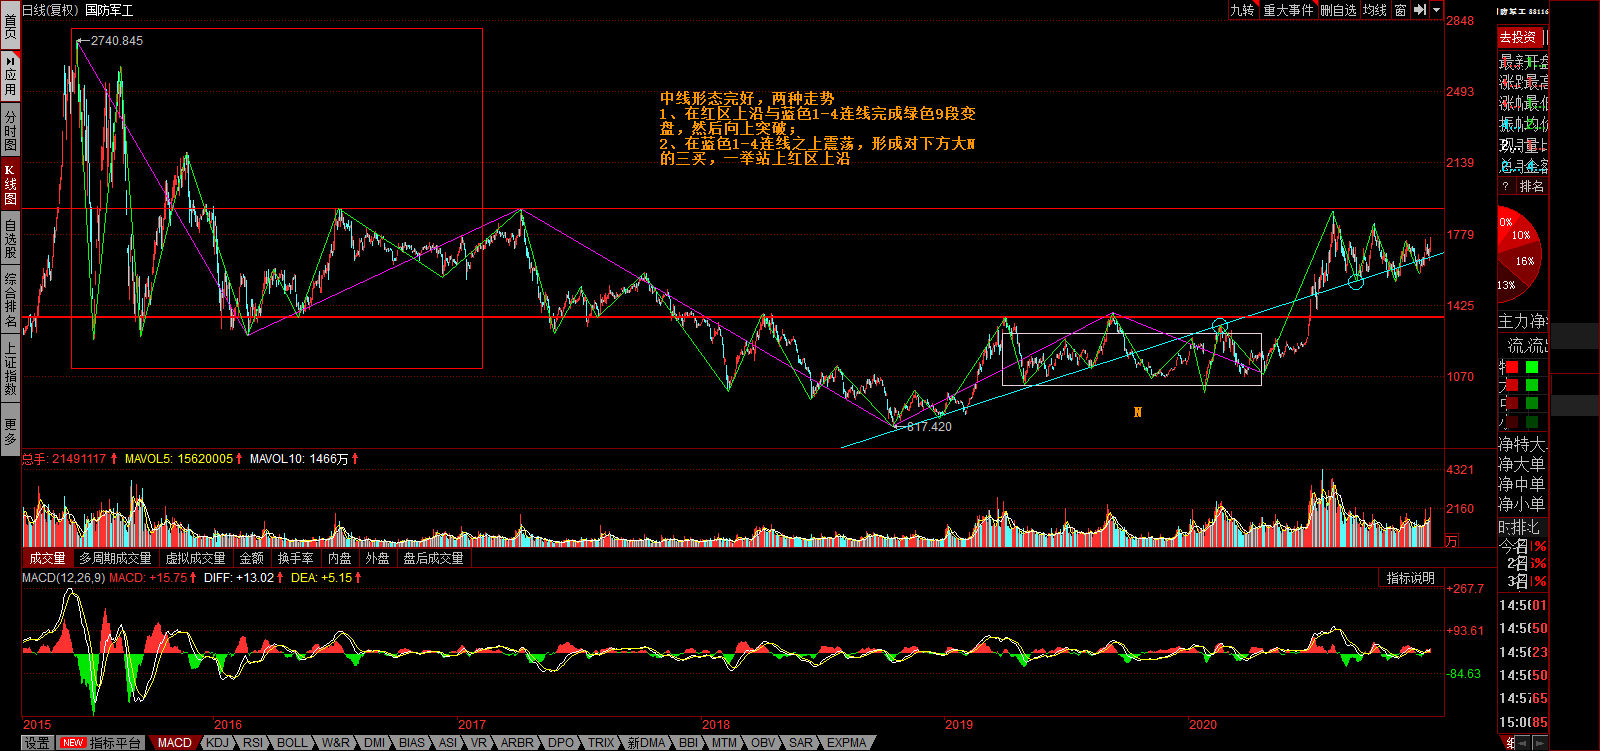This screenshot has height=751, width=1600.
Task: Select the 换手率 turnover tab
Action: click(x=296, y=558)
